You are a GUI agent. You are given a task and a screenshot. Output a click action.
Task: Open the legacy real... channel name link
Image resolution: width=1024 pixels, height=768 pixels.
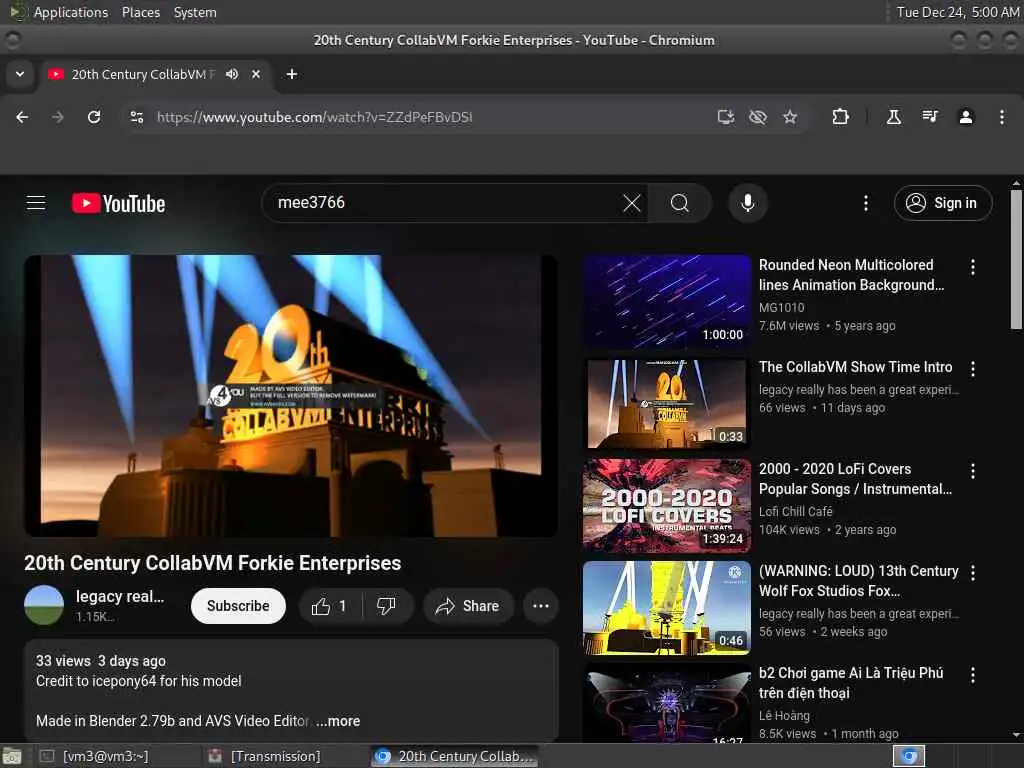[x=120, y=596]
